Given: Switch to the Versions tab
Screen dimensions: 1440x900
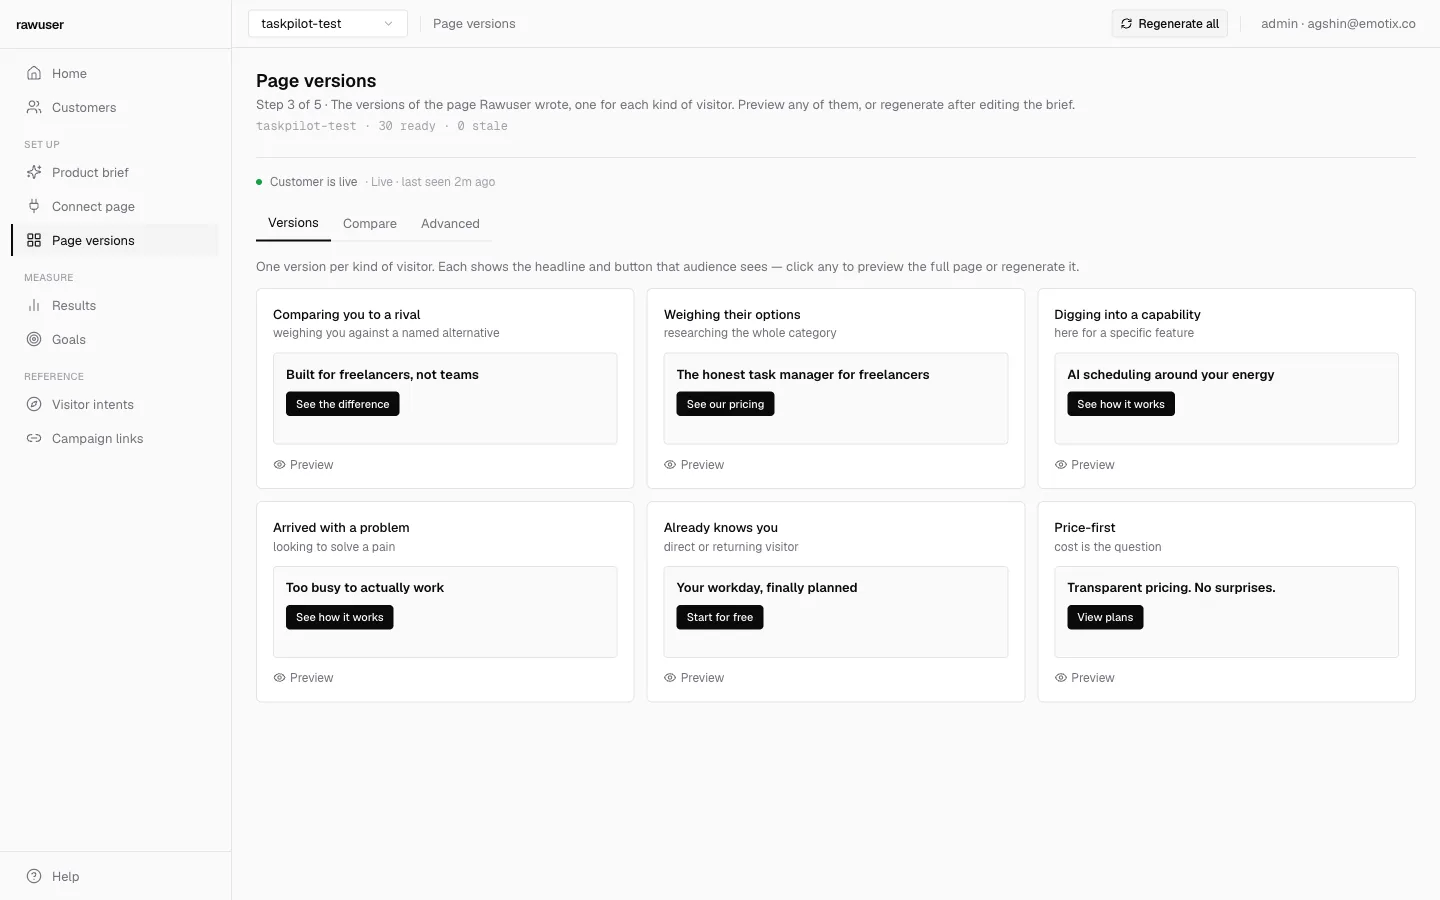Looking at the screenshot, I should point(293,223).
